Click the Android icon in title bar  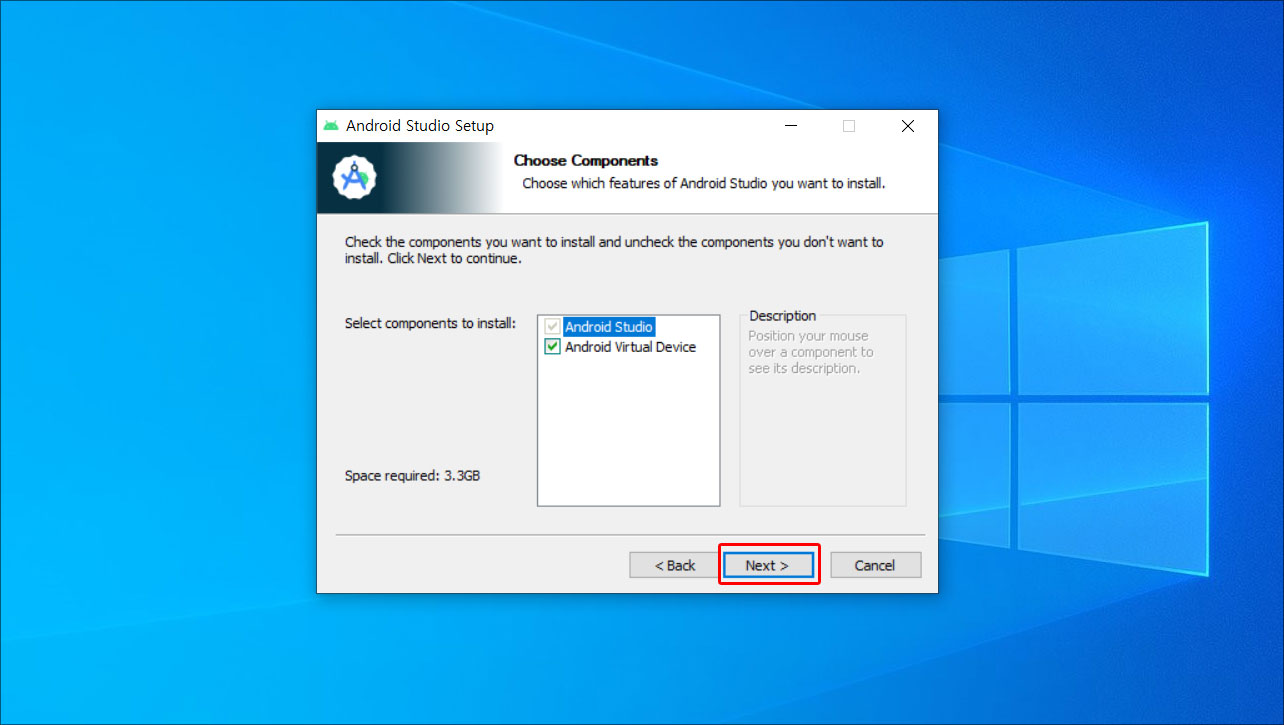[x=331, y=126]
